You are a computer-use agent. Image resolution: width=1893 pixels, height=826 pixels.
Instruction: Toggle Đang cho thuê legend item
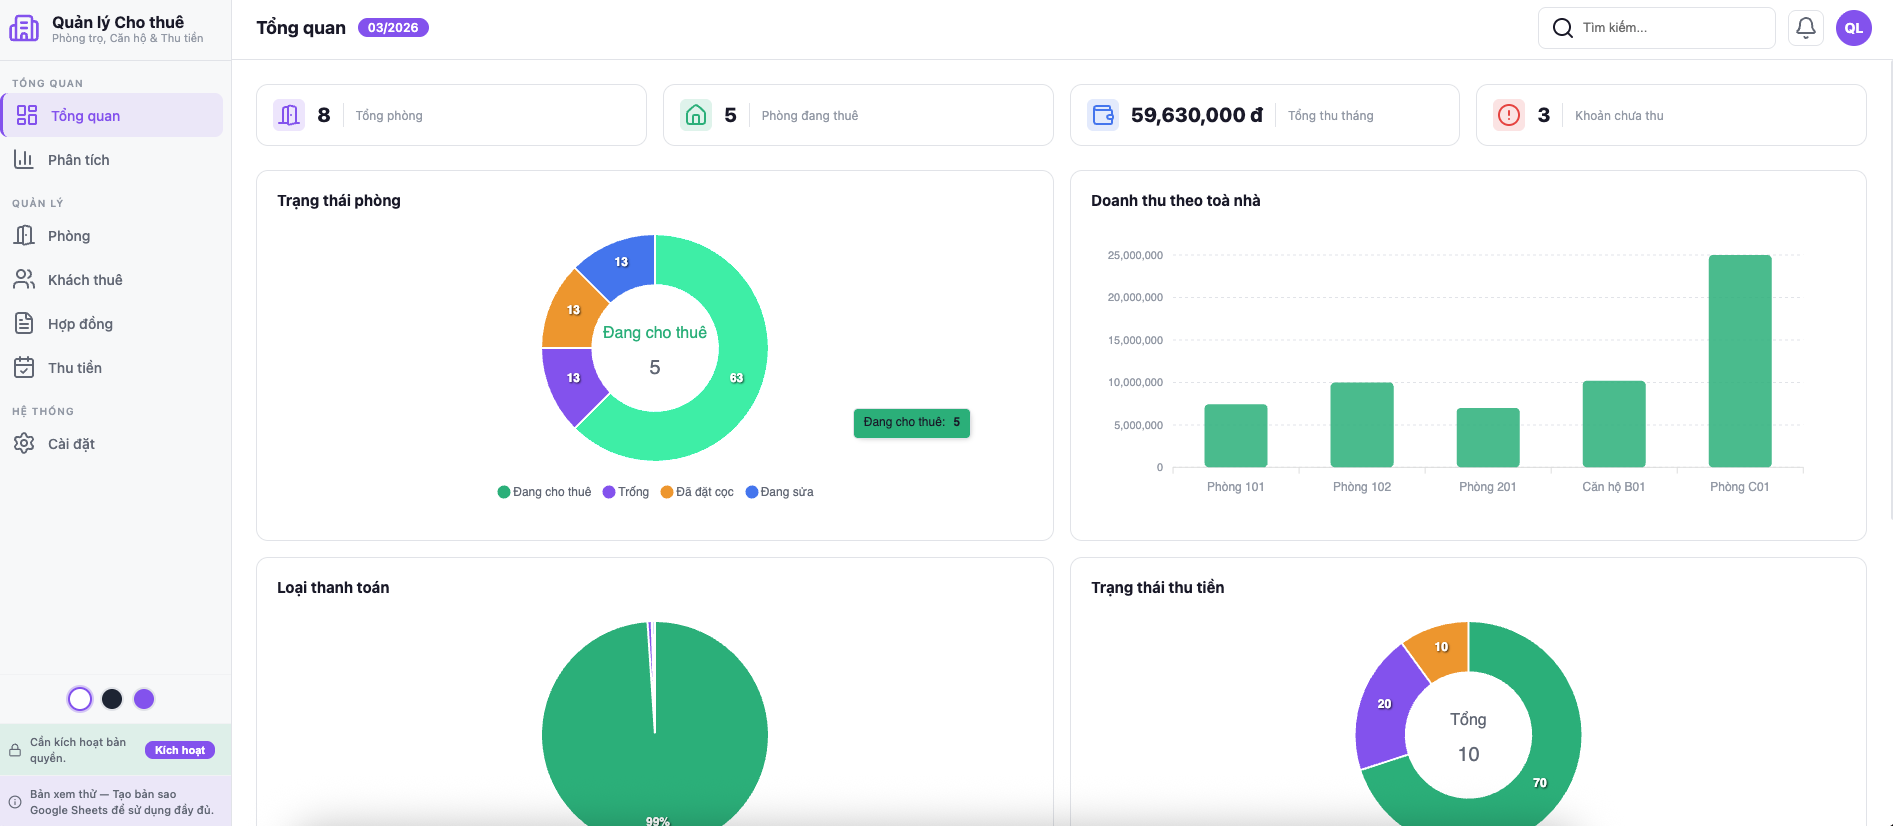[x=545, y=492]
